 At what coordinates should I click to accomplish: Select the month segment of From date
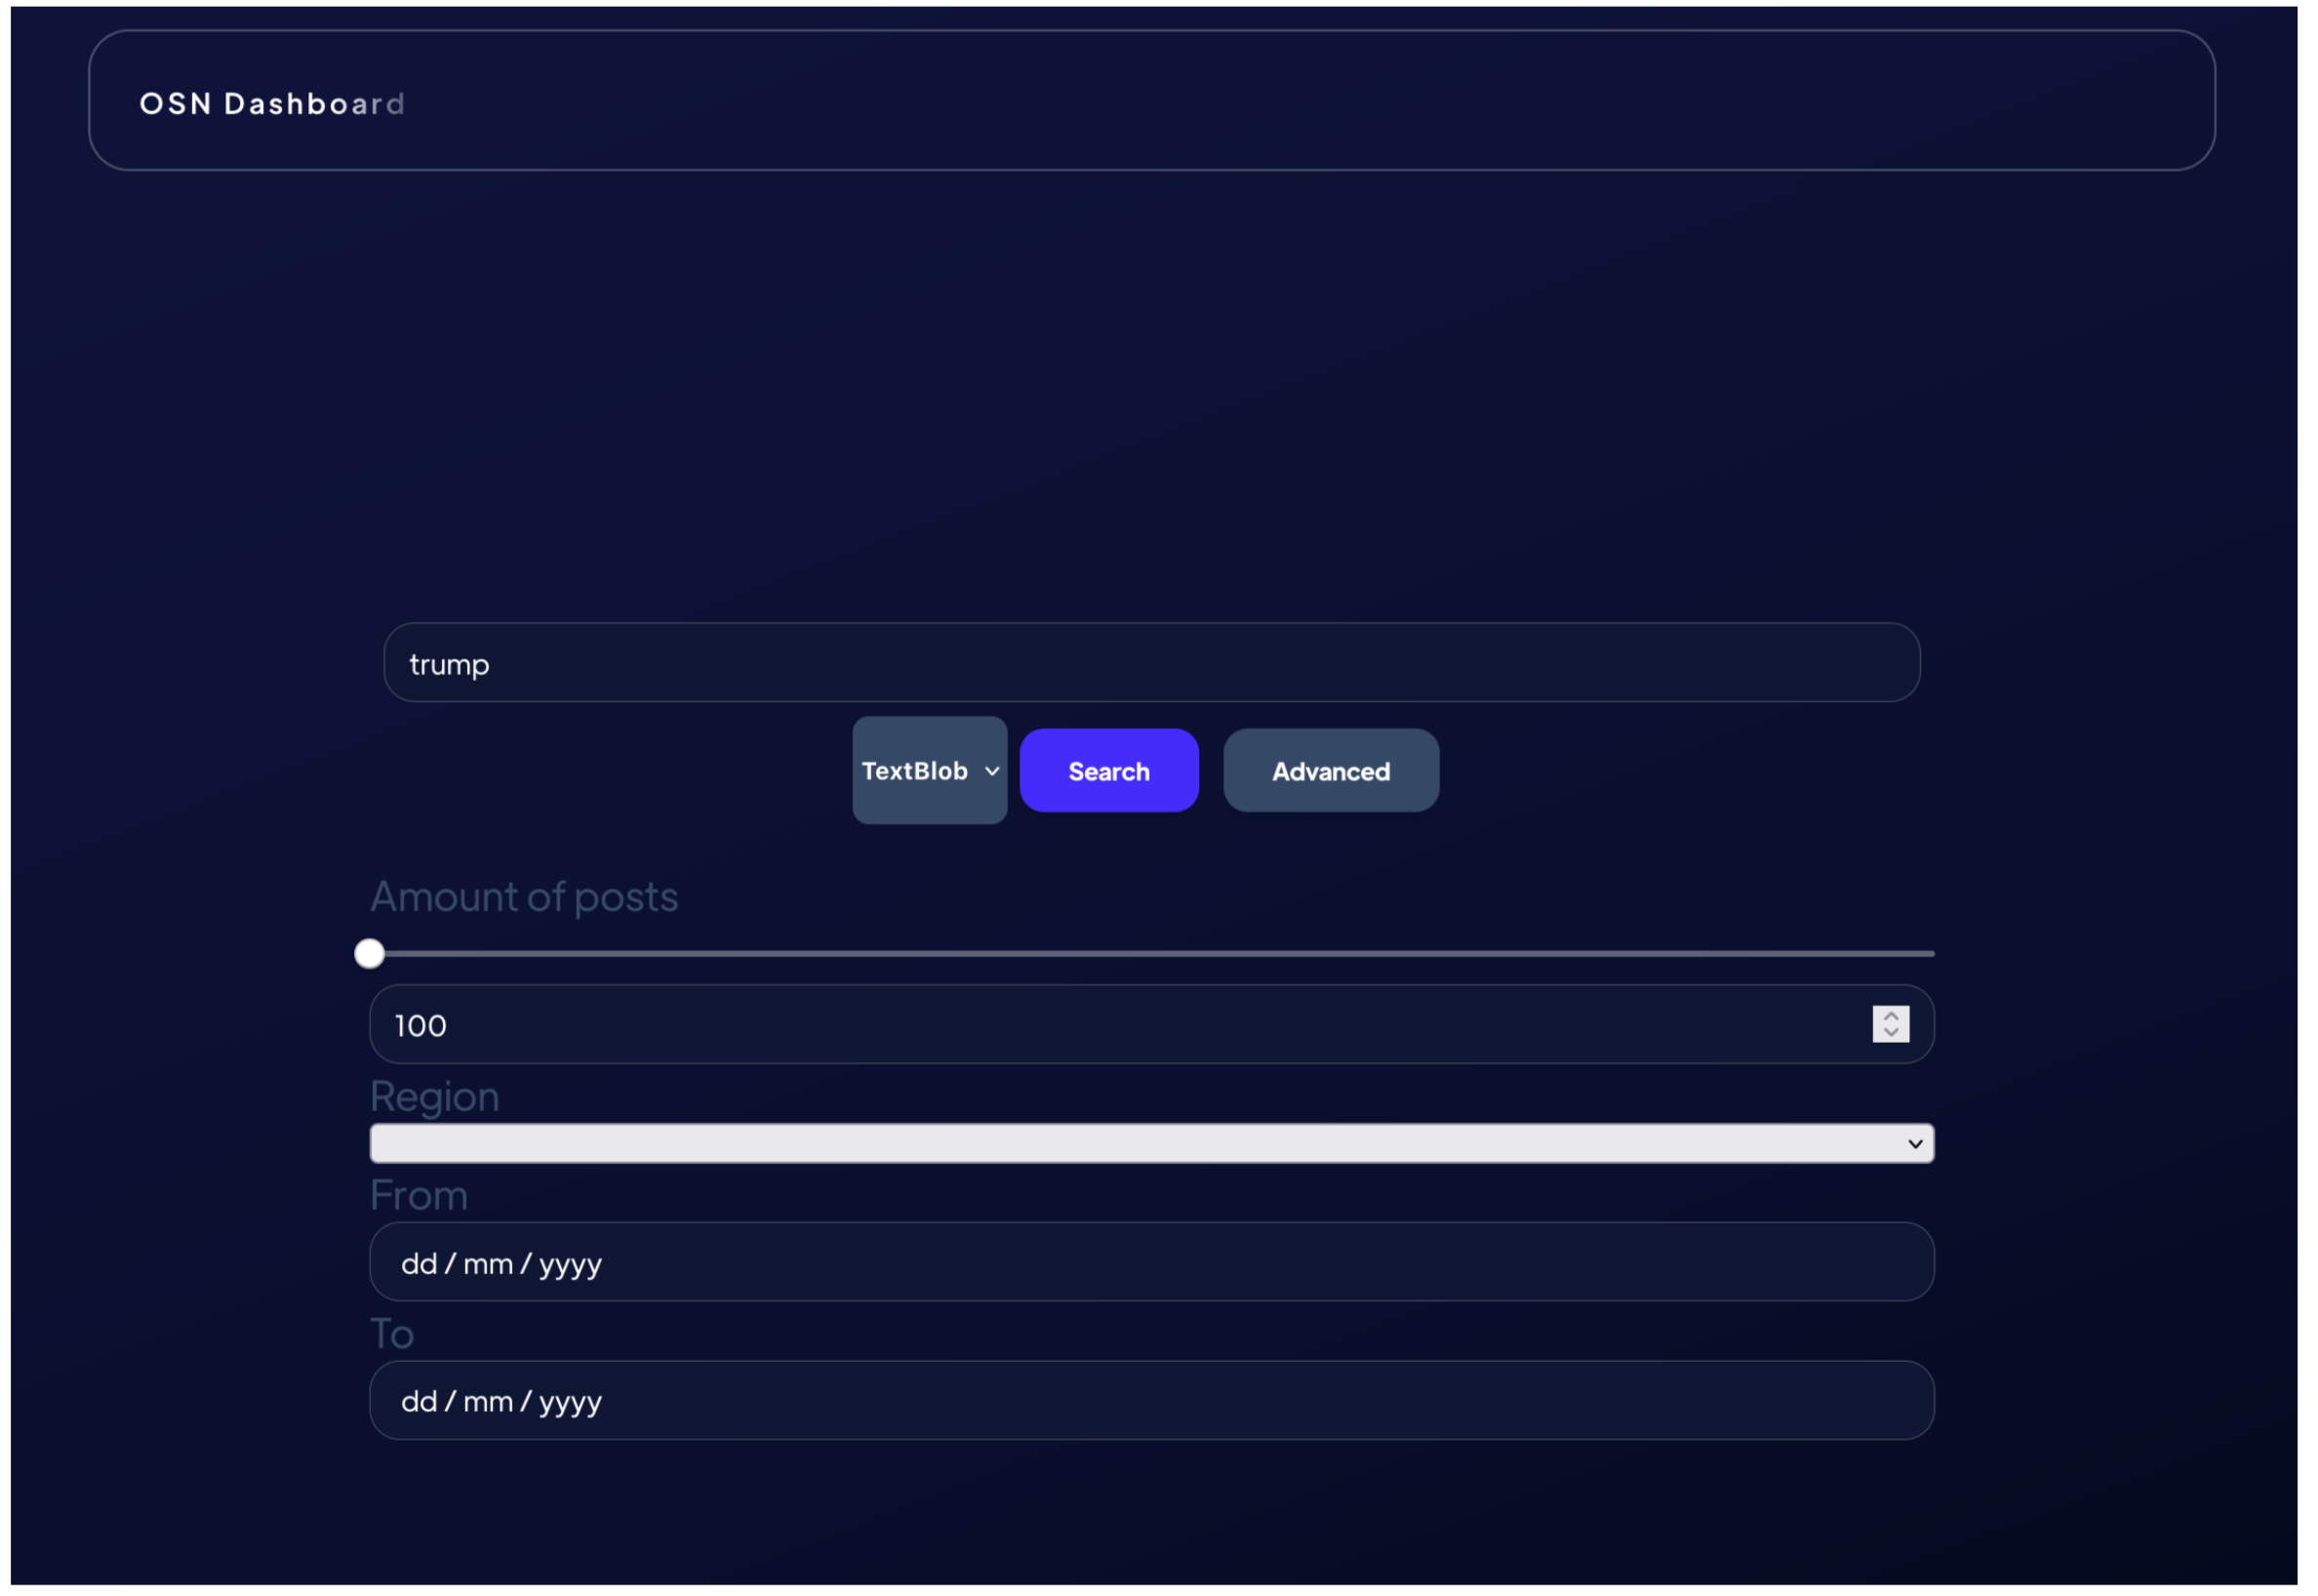pyautogui.click(x=488, y=1264)
